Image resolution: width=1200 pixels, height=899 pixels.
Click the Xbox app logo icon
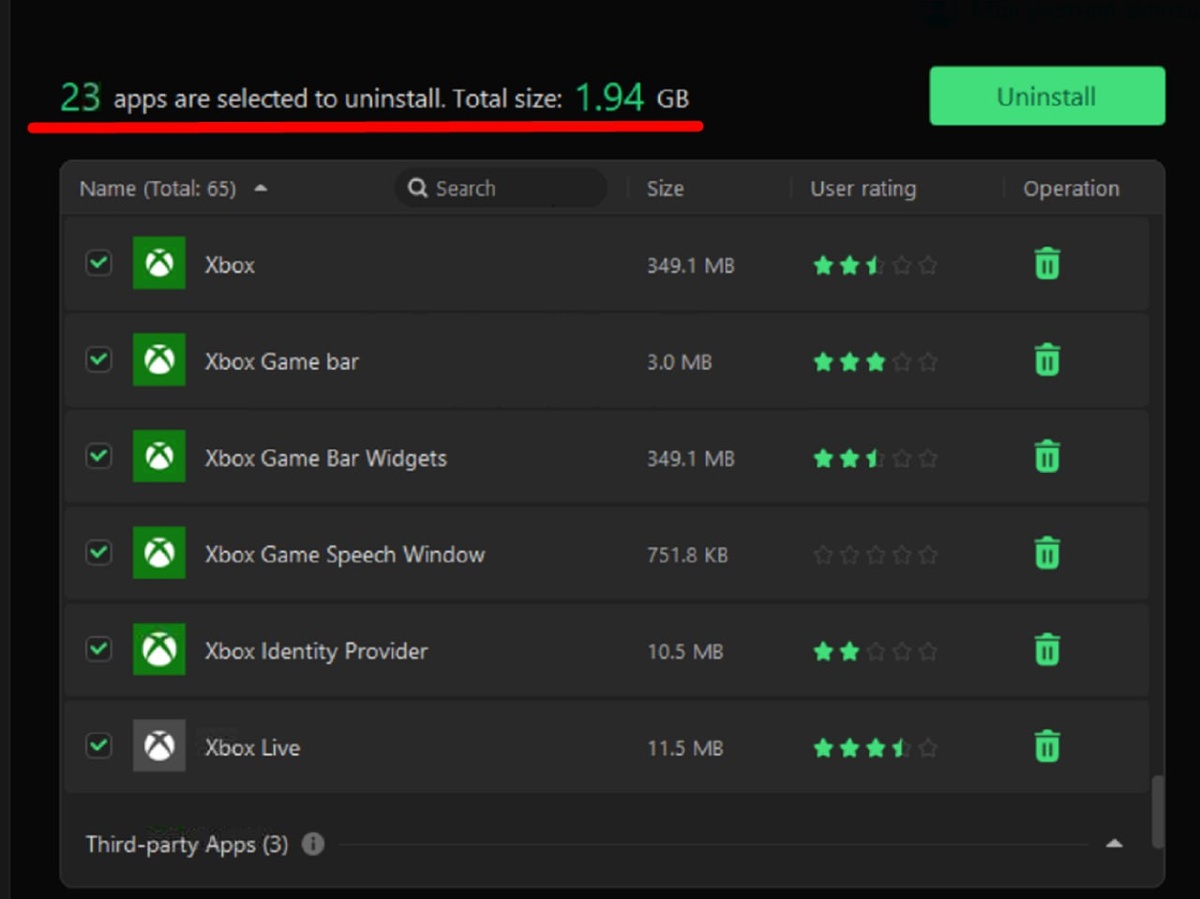tap(159, 263)
